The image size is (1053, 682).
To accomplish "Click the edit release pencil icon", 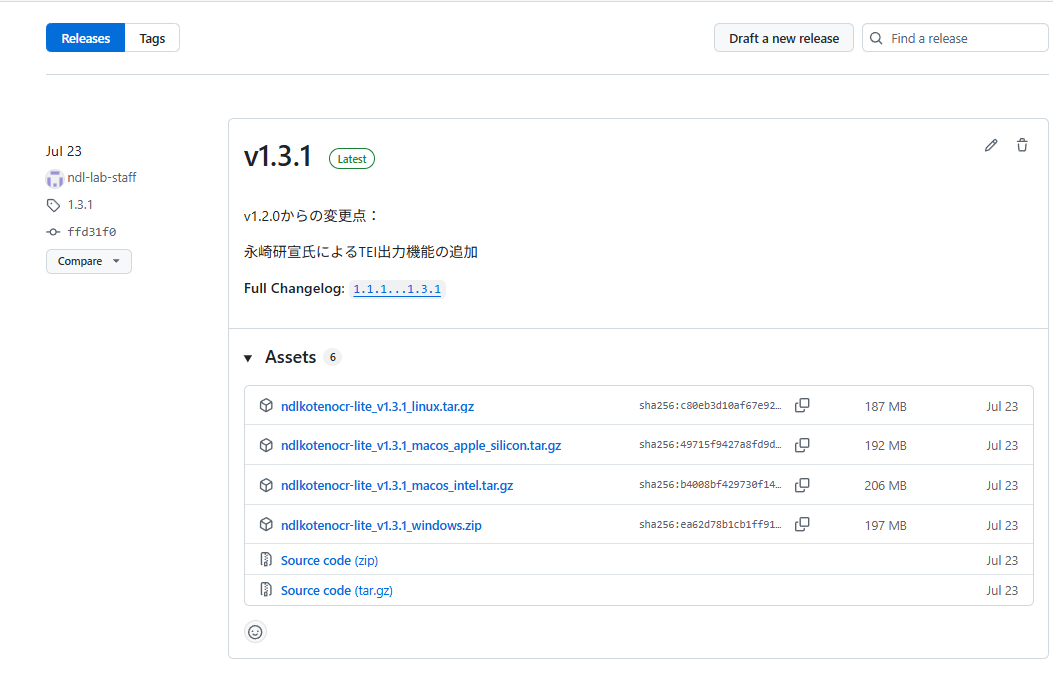I will tap(991, 145).
